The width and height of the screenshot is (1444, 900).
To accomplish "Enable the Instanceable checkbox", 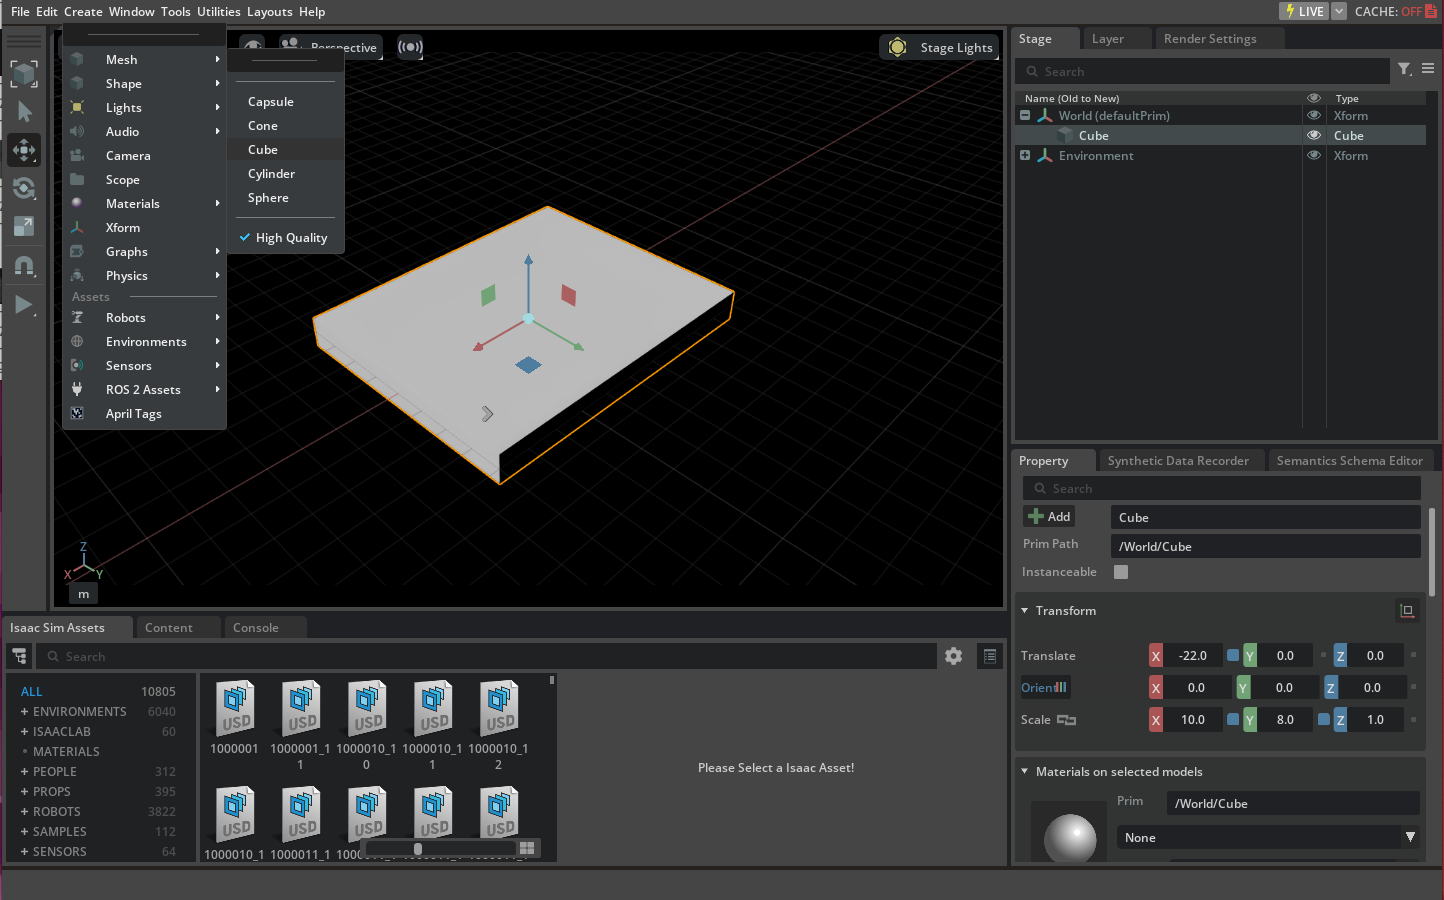I will (1120, 572).
